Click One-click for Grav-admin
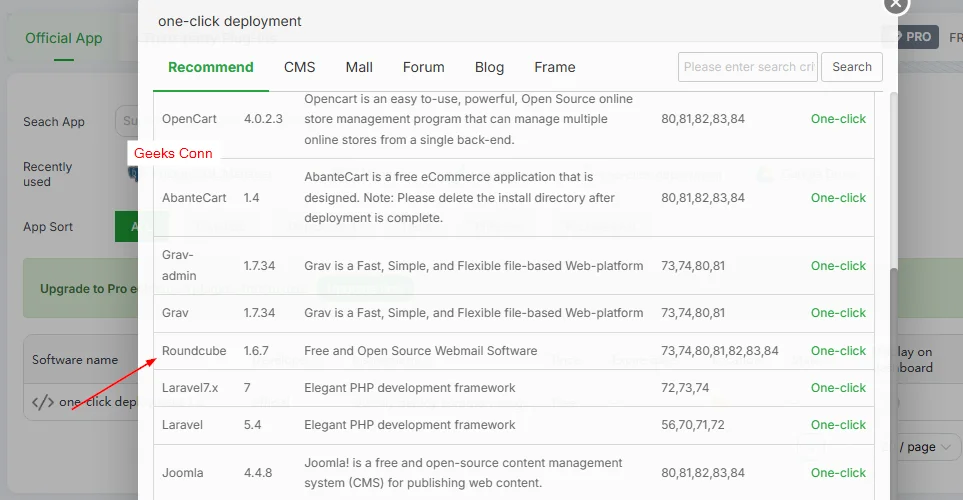The height and width of the screenshot is (500, 963). [x=838, y=266]
